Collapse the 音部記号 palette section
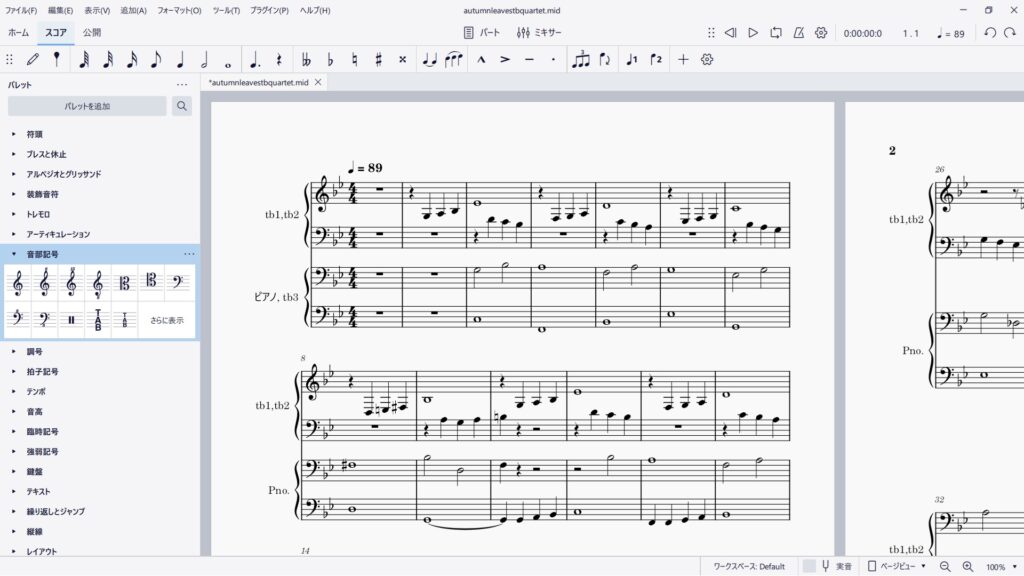1024x576 pixels. (x=14, y=254)
